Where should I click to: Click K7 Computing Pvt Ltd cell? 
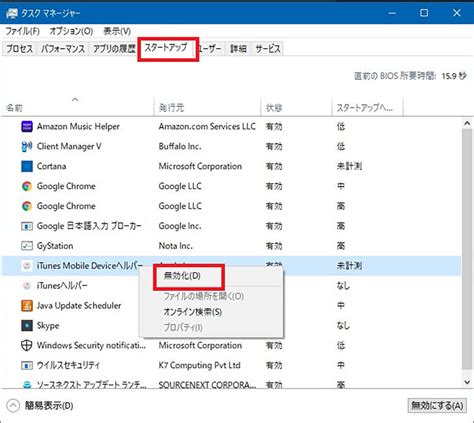[x=199, y=365]
